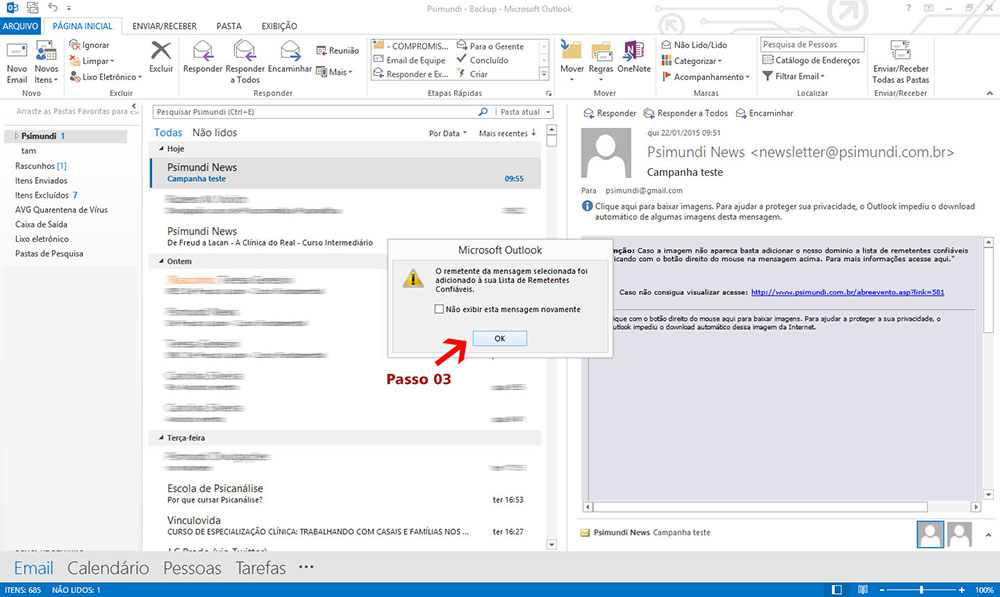The width and height of the screenshot is (1000, 597).
Task: Click the Novo Email icon
Action: click(16, 60)
